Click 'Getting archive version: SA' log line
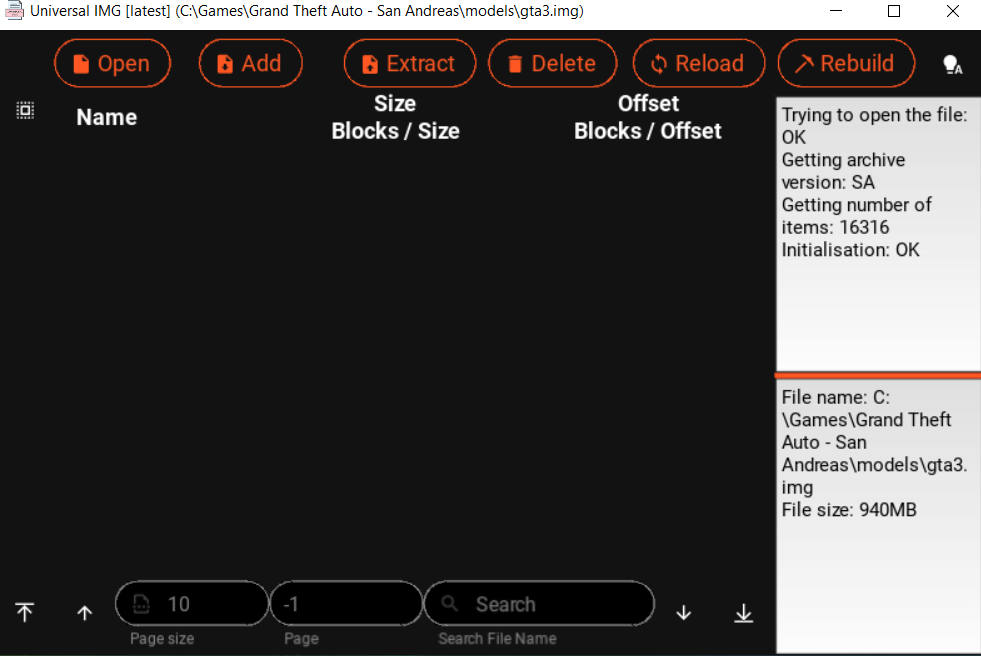 pyautogui.click(x=843, y=171)
